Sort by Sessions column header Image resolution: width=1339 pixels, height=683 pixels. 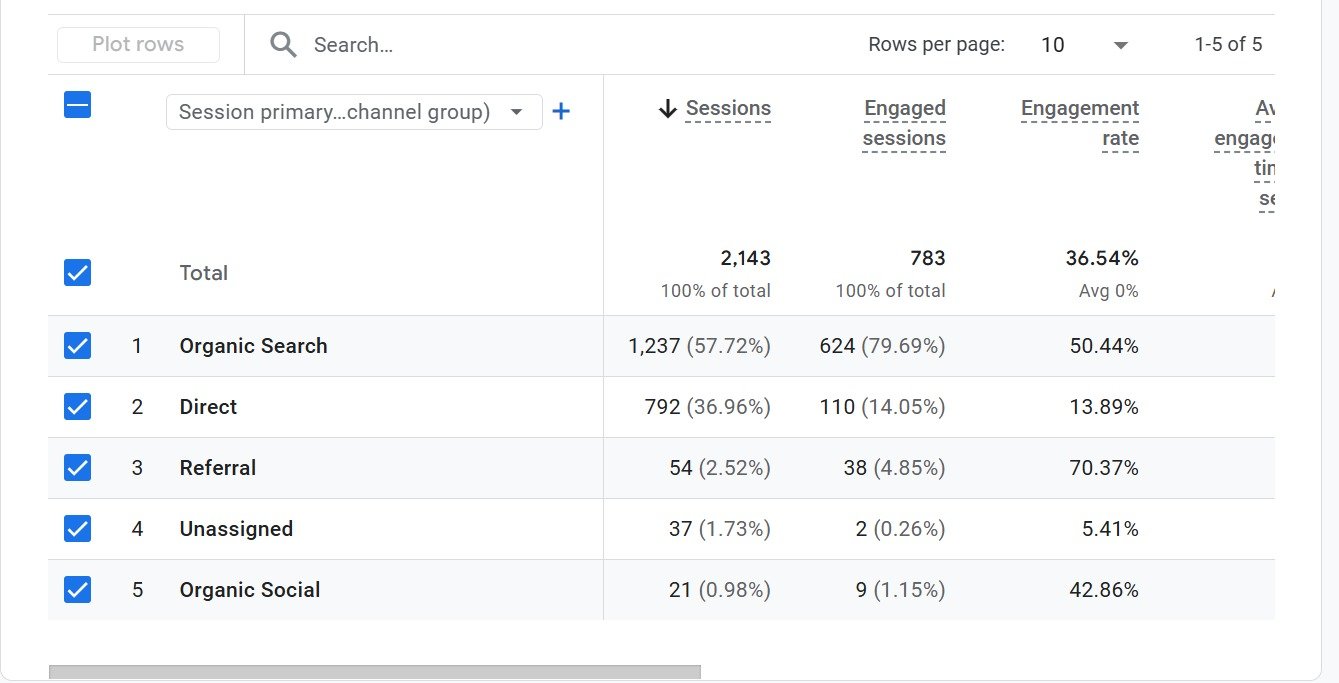pos(727,109)
